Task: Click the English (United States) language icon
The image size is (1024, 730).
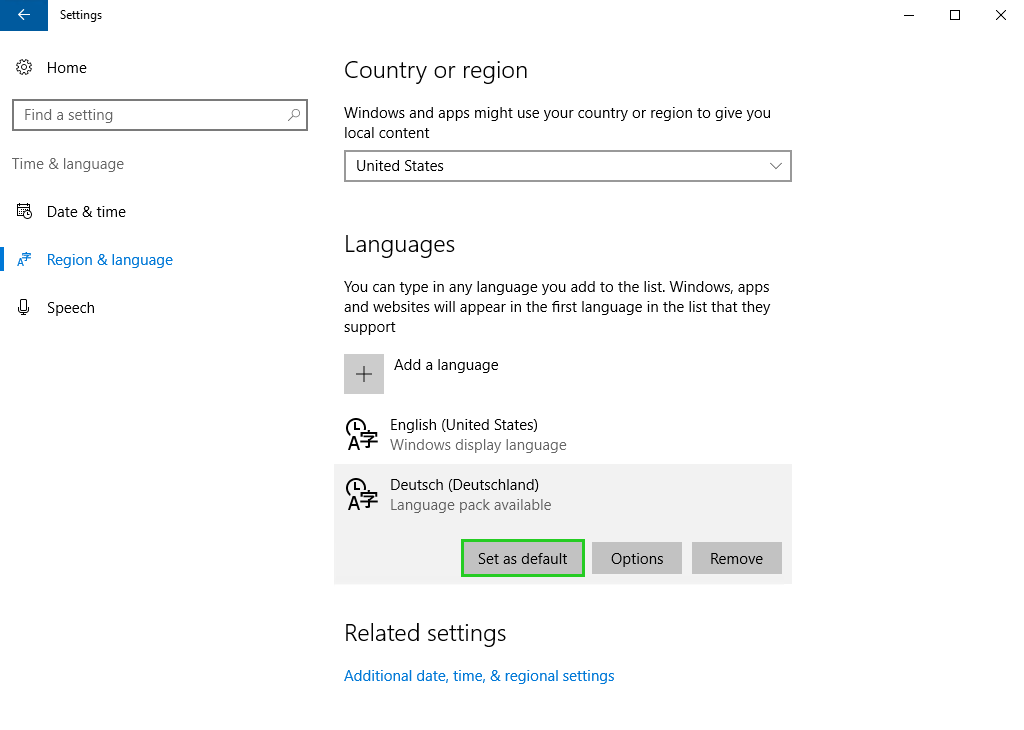Action: coord(361,434)
